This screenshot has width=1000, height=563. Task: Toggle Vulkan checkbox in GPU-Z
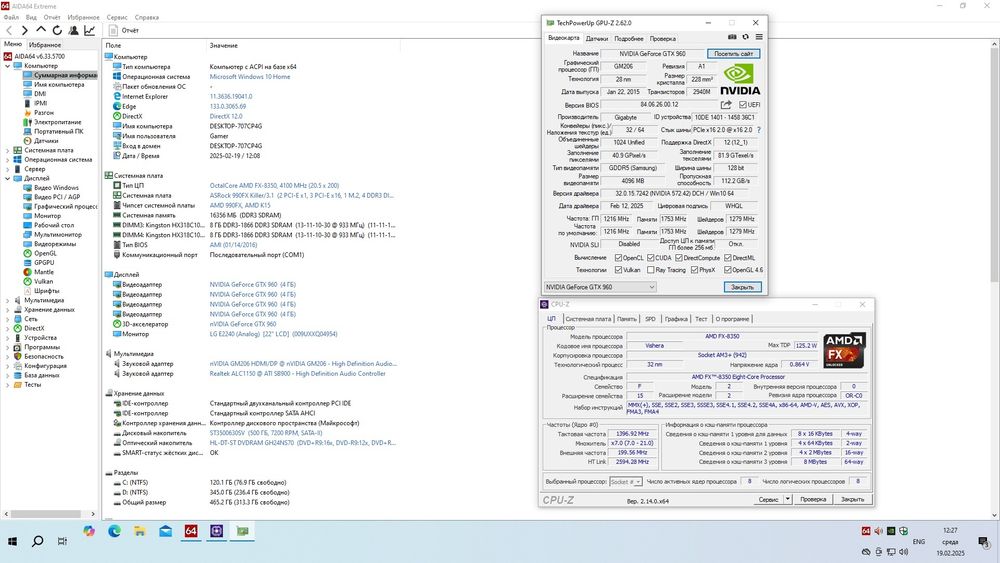618,270
